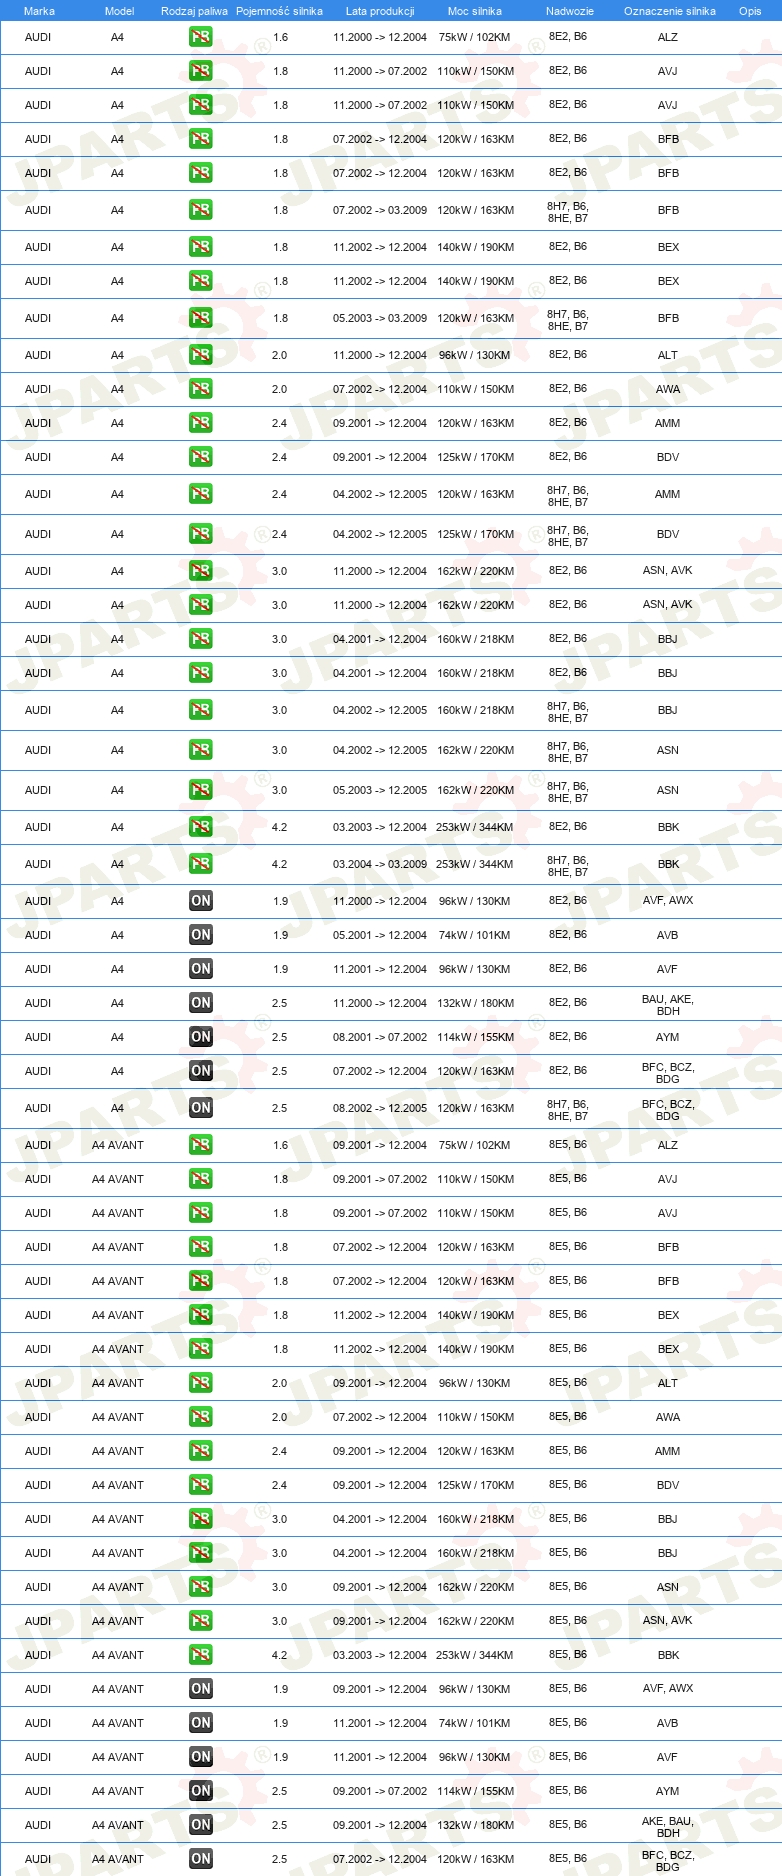
Task: Click ON icon in A4 Avant 2.5 BFC row
Action: [x=200, y=1859]
